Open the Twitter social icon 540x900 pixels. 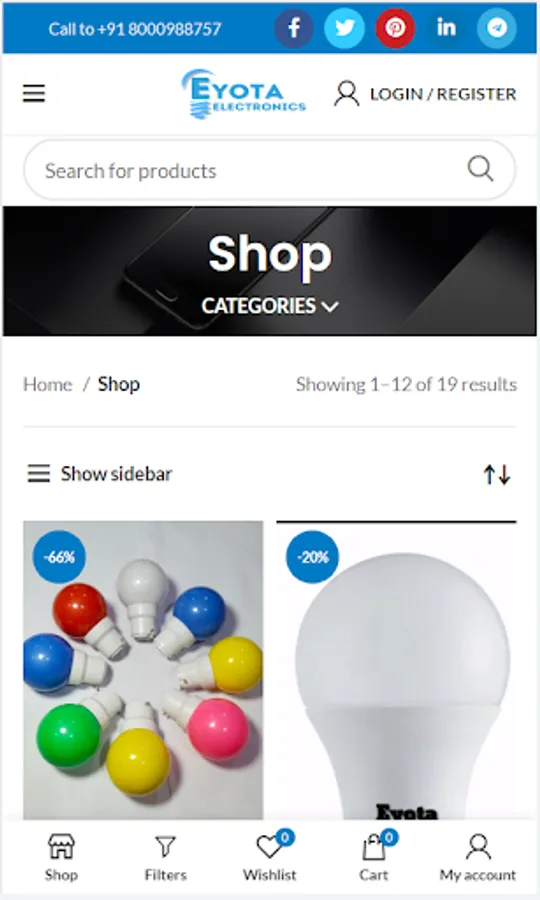(x=344, y=28)
